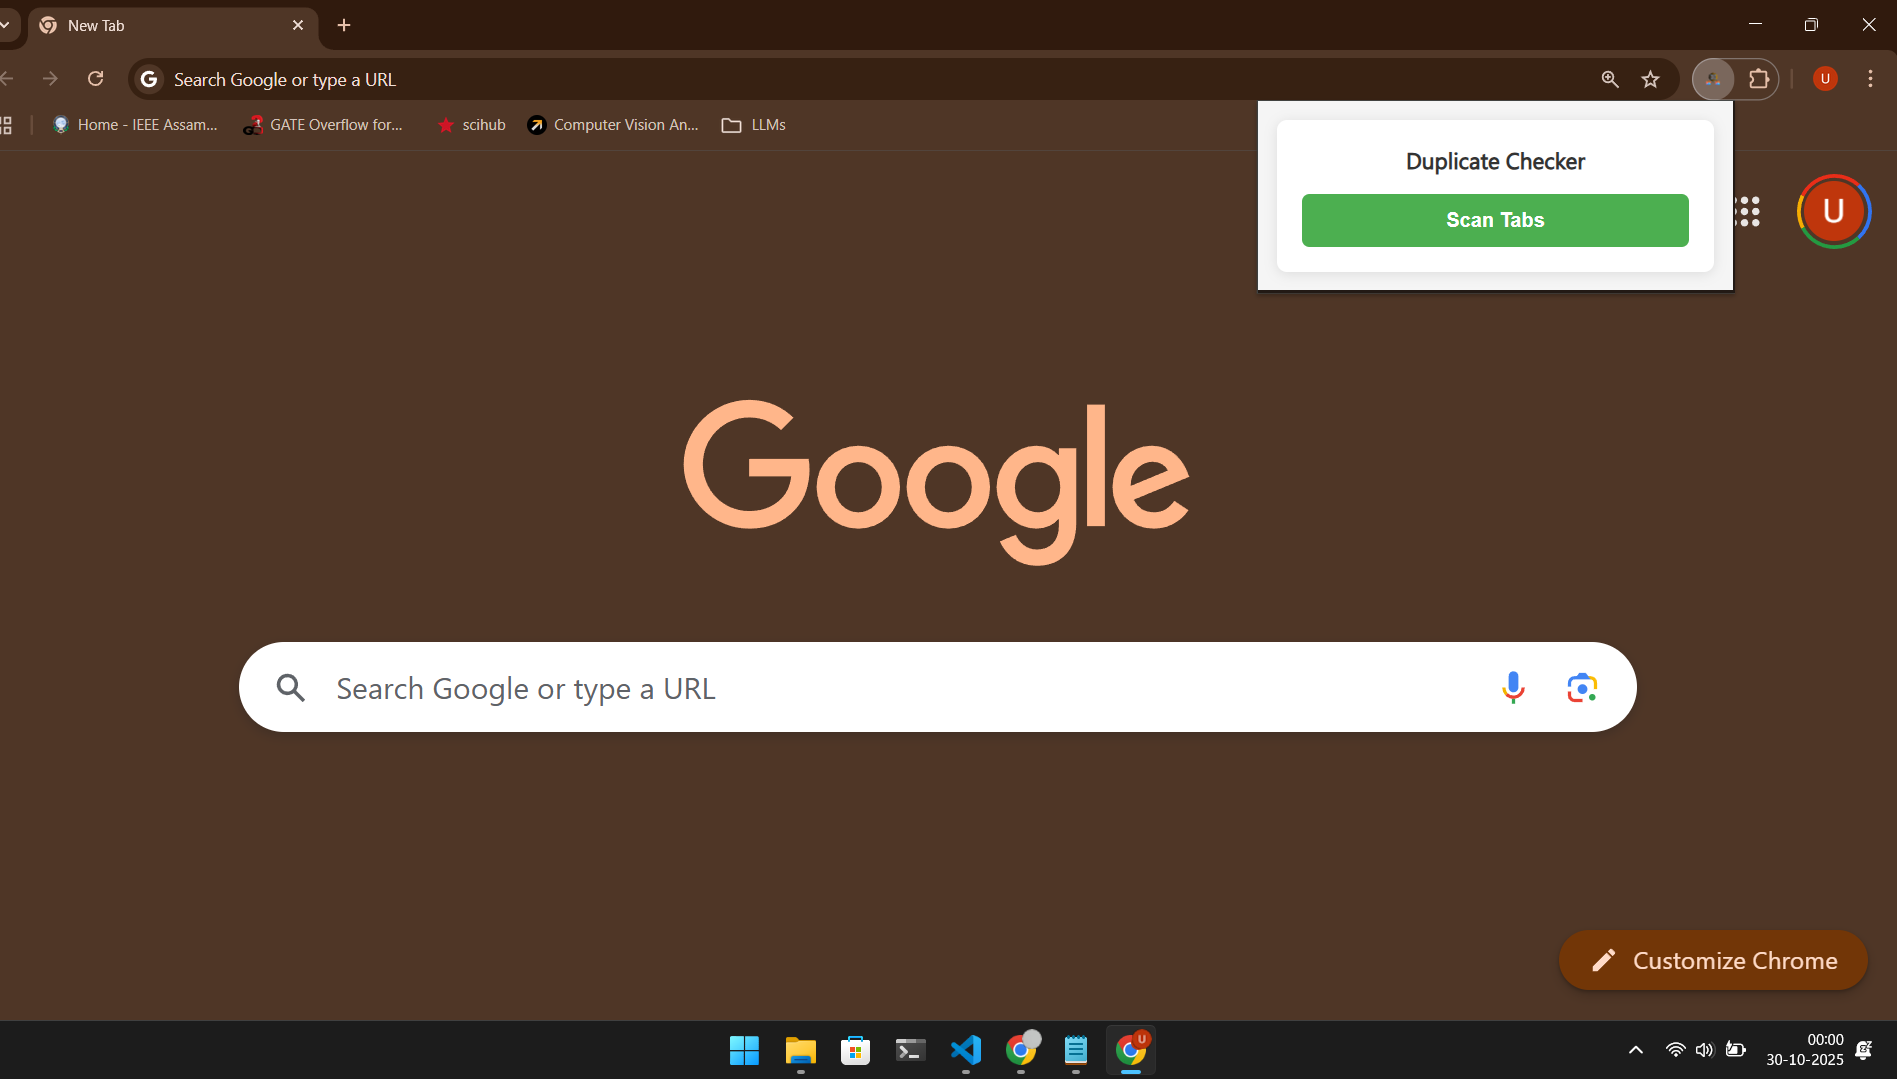Open the scihub bookmark
The height and width of the screenshot is (1079, 1897).
pos(471,125)
